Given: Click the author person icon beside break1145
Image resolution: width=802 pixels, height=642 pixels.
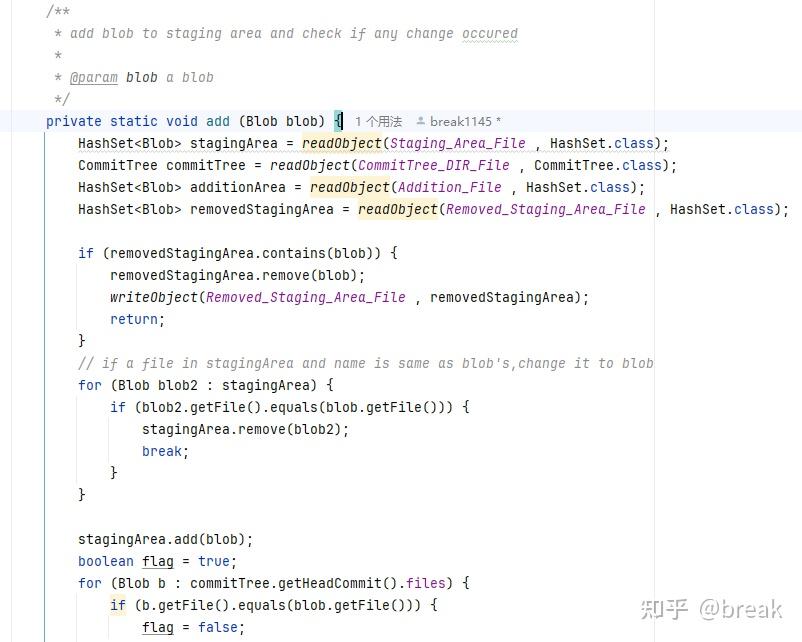Looking at the screenshot, I should pos(420,122).
